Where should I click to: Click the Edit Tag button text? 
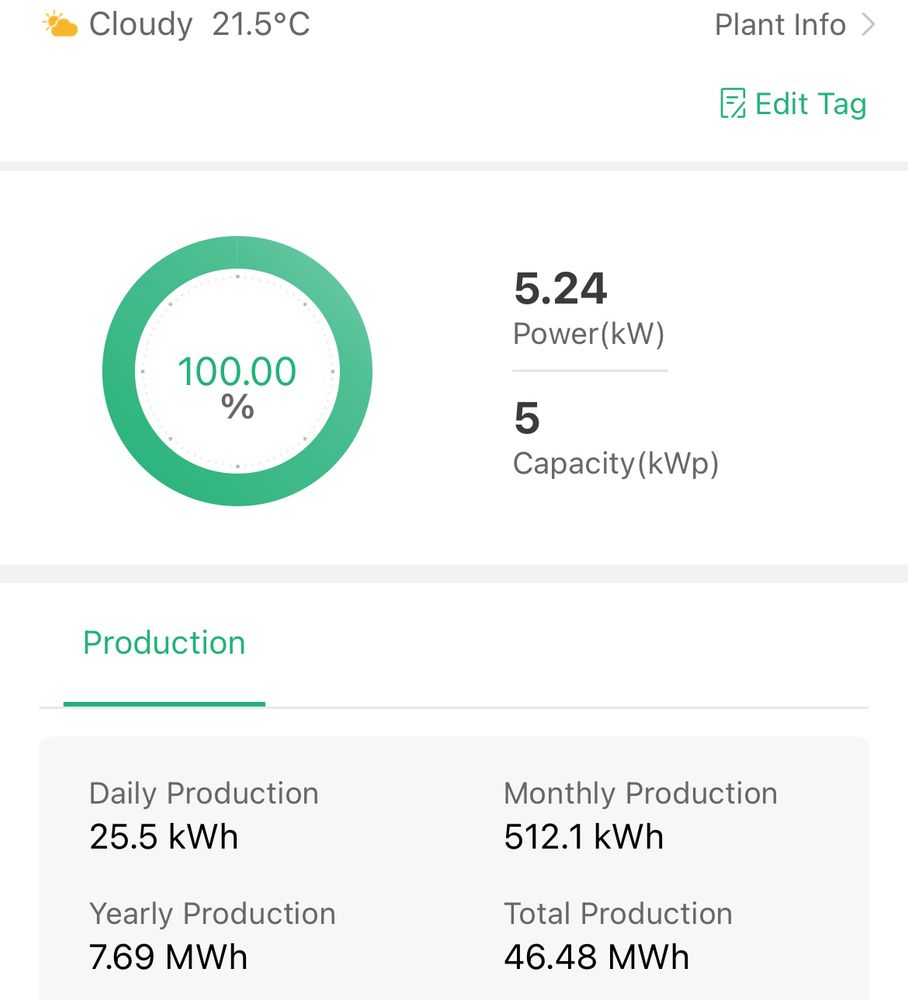[x=810, y=104]
